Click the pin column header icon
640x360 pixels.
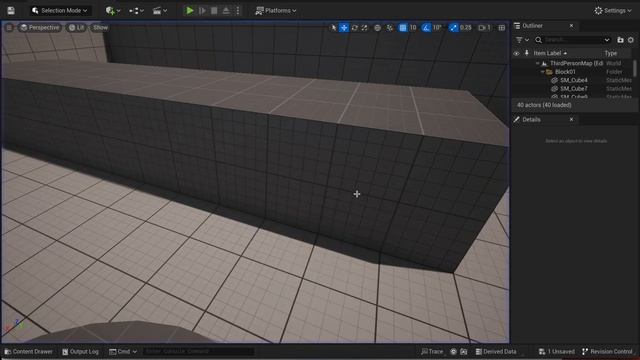[x=527, y=53]
